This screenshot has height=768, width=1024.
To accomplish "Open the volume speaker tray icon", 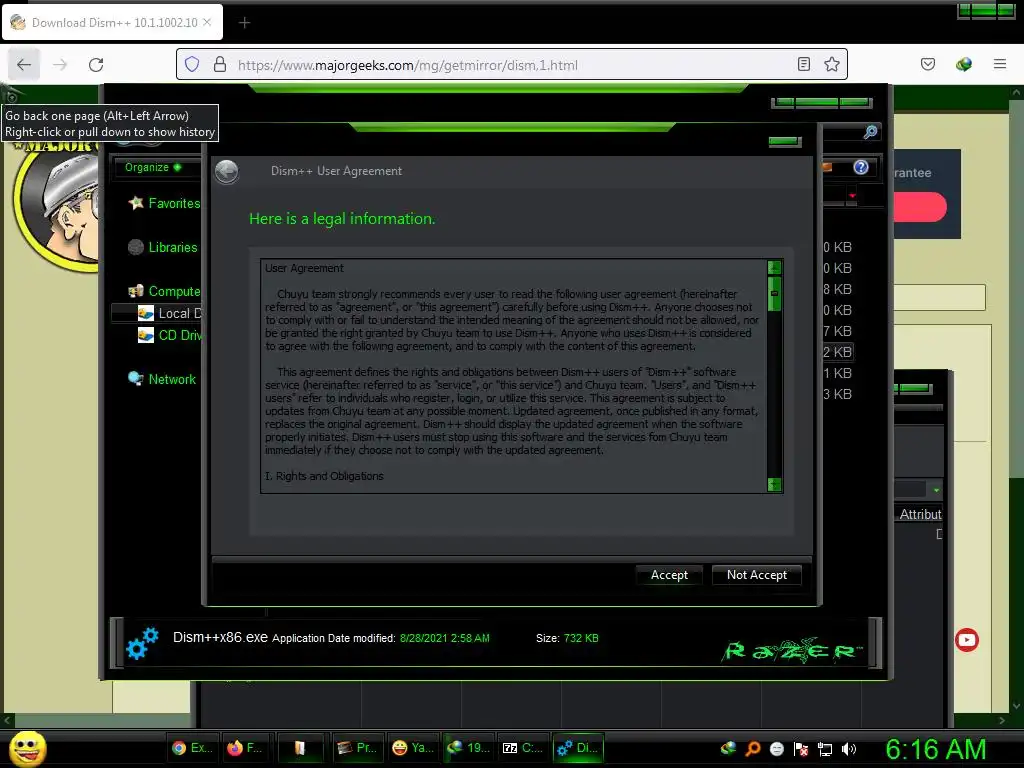I will pyautogui.click(x=848, y=748).
